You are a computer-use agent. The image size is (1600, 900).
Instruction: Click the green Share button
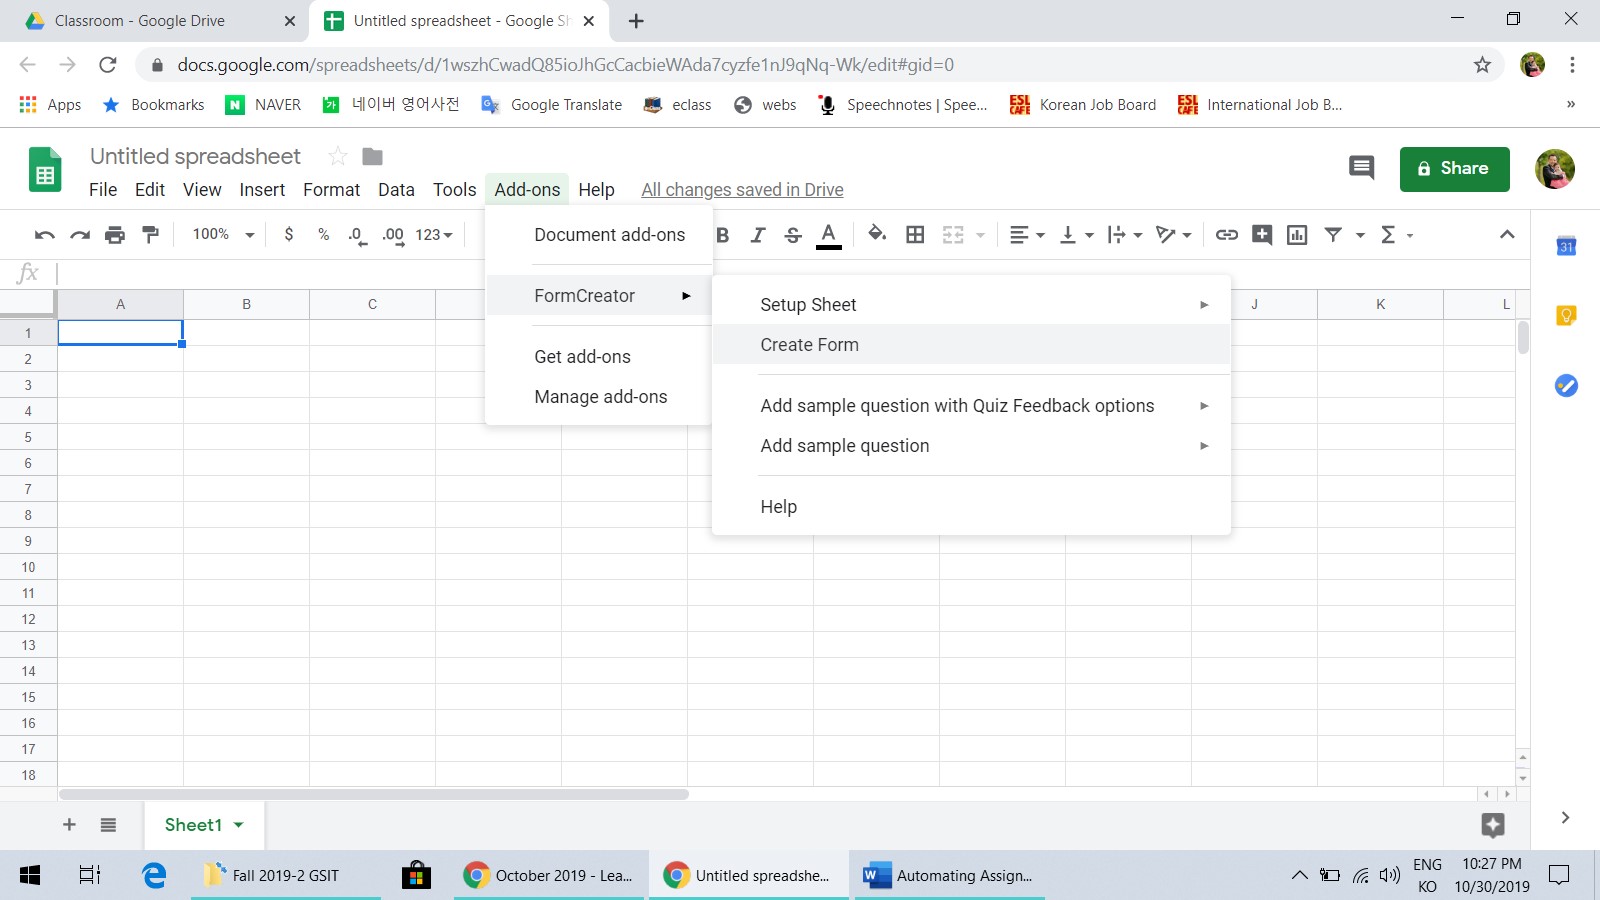(1454, 169)
